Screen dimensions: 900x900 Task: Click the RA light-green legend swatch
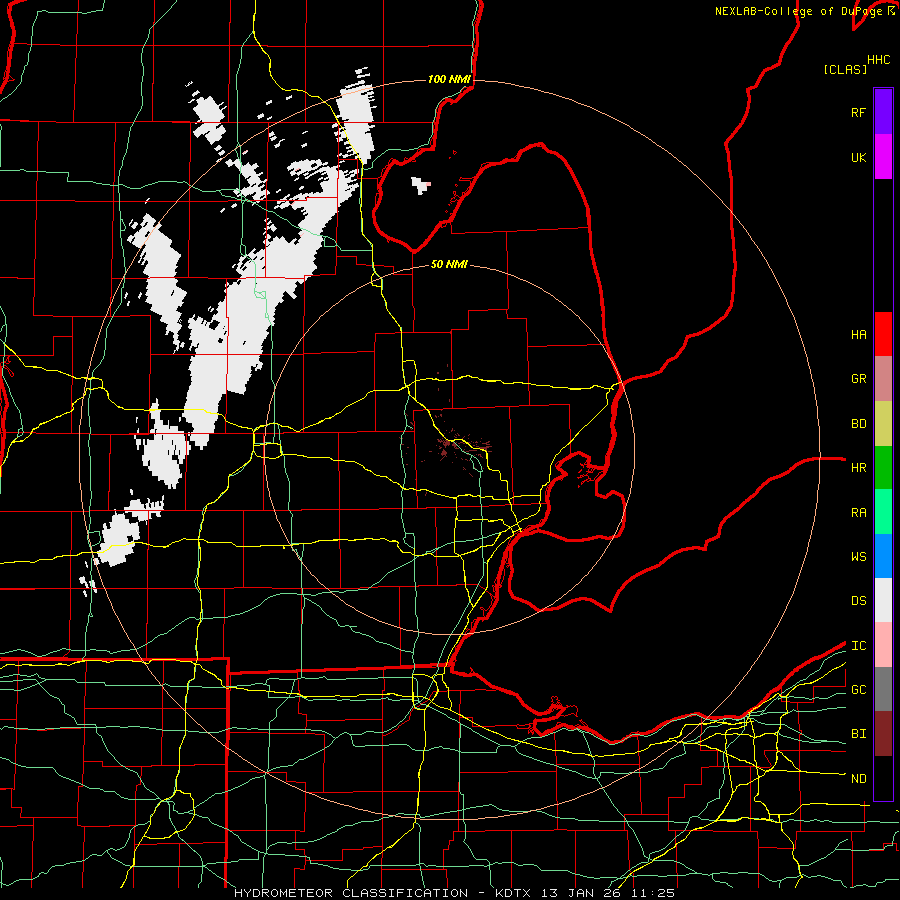pos(883,512)
